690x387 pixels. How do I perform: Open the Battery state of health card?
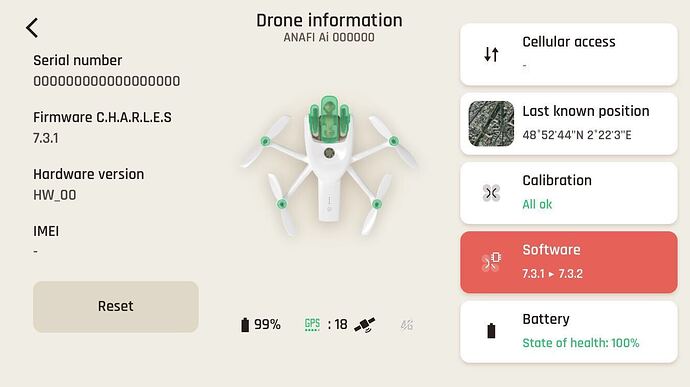click(x=569, y=332)
